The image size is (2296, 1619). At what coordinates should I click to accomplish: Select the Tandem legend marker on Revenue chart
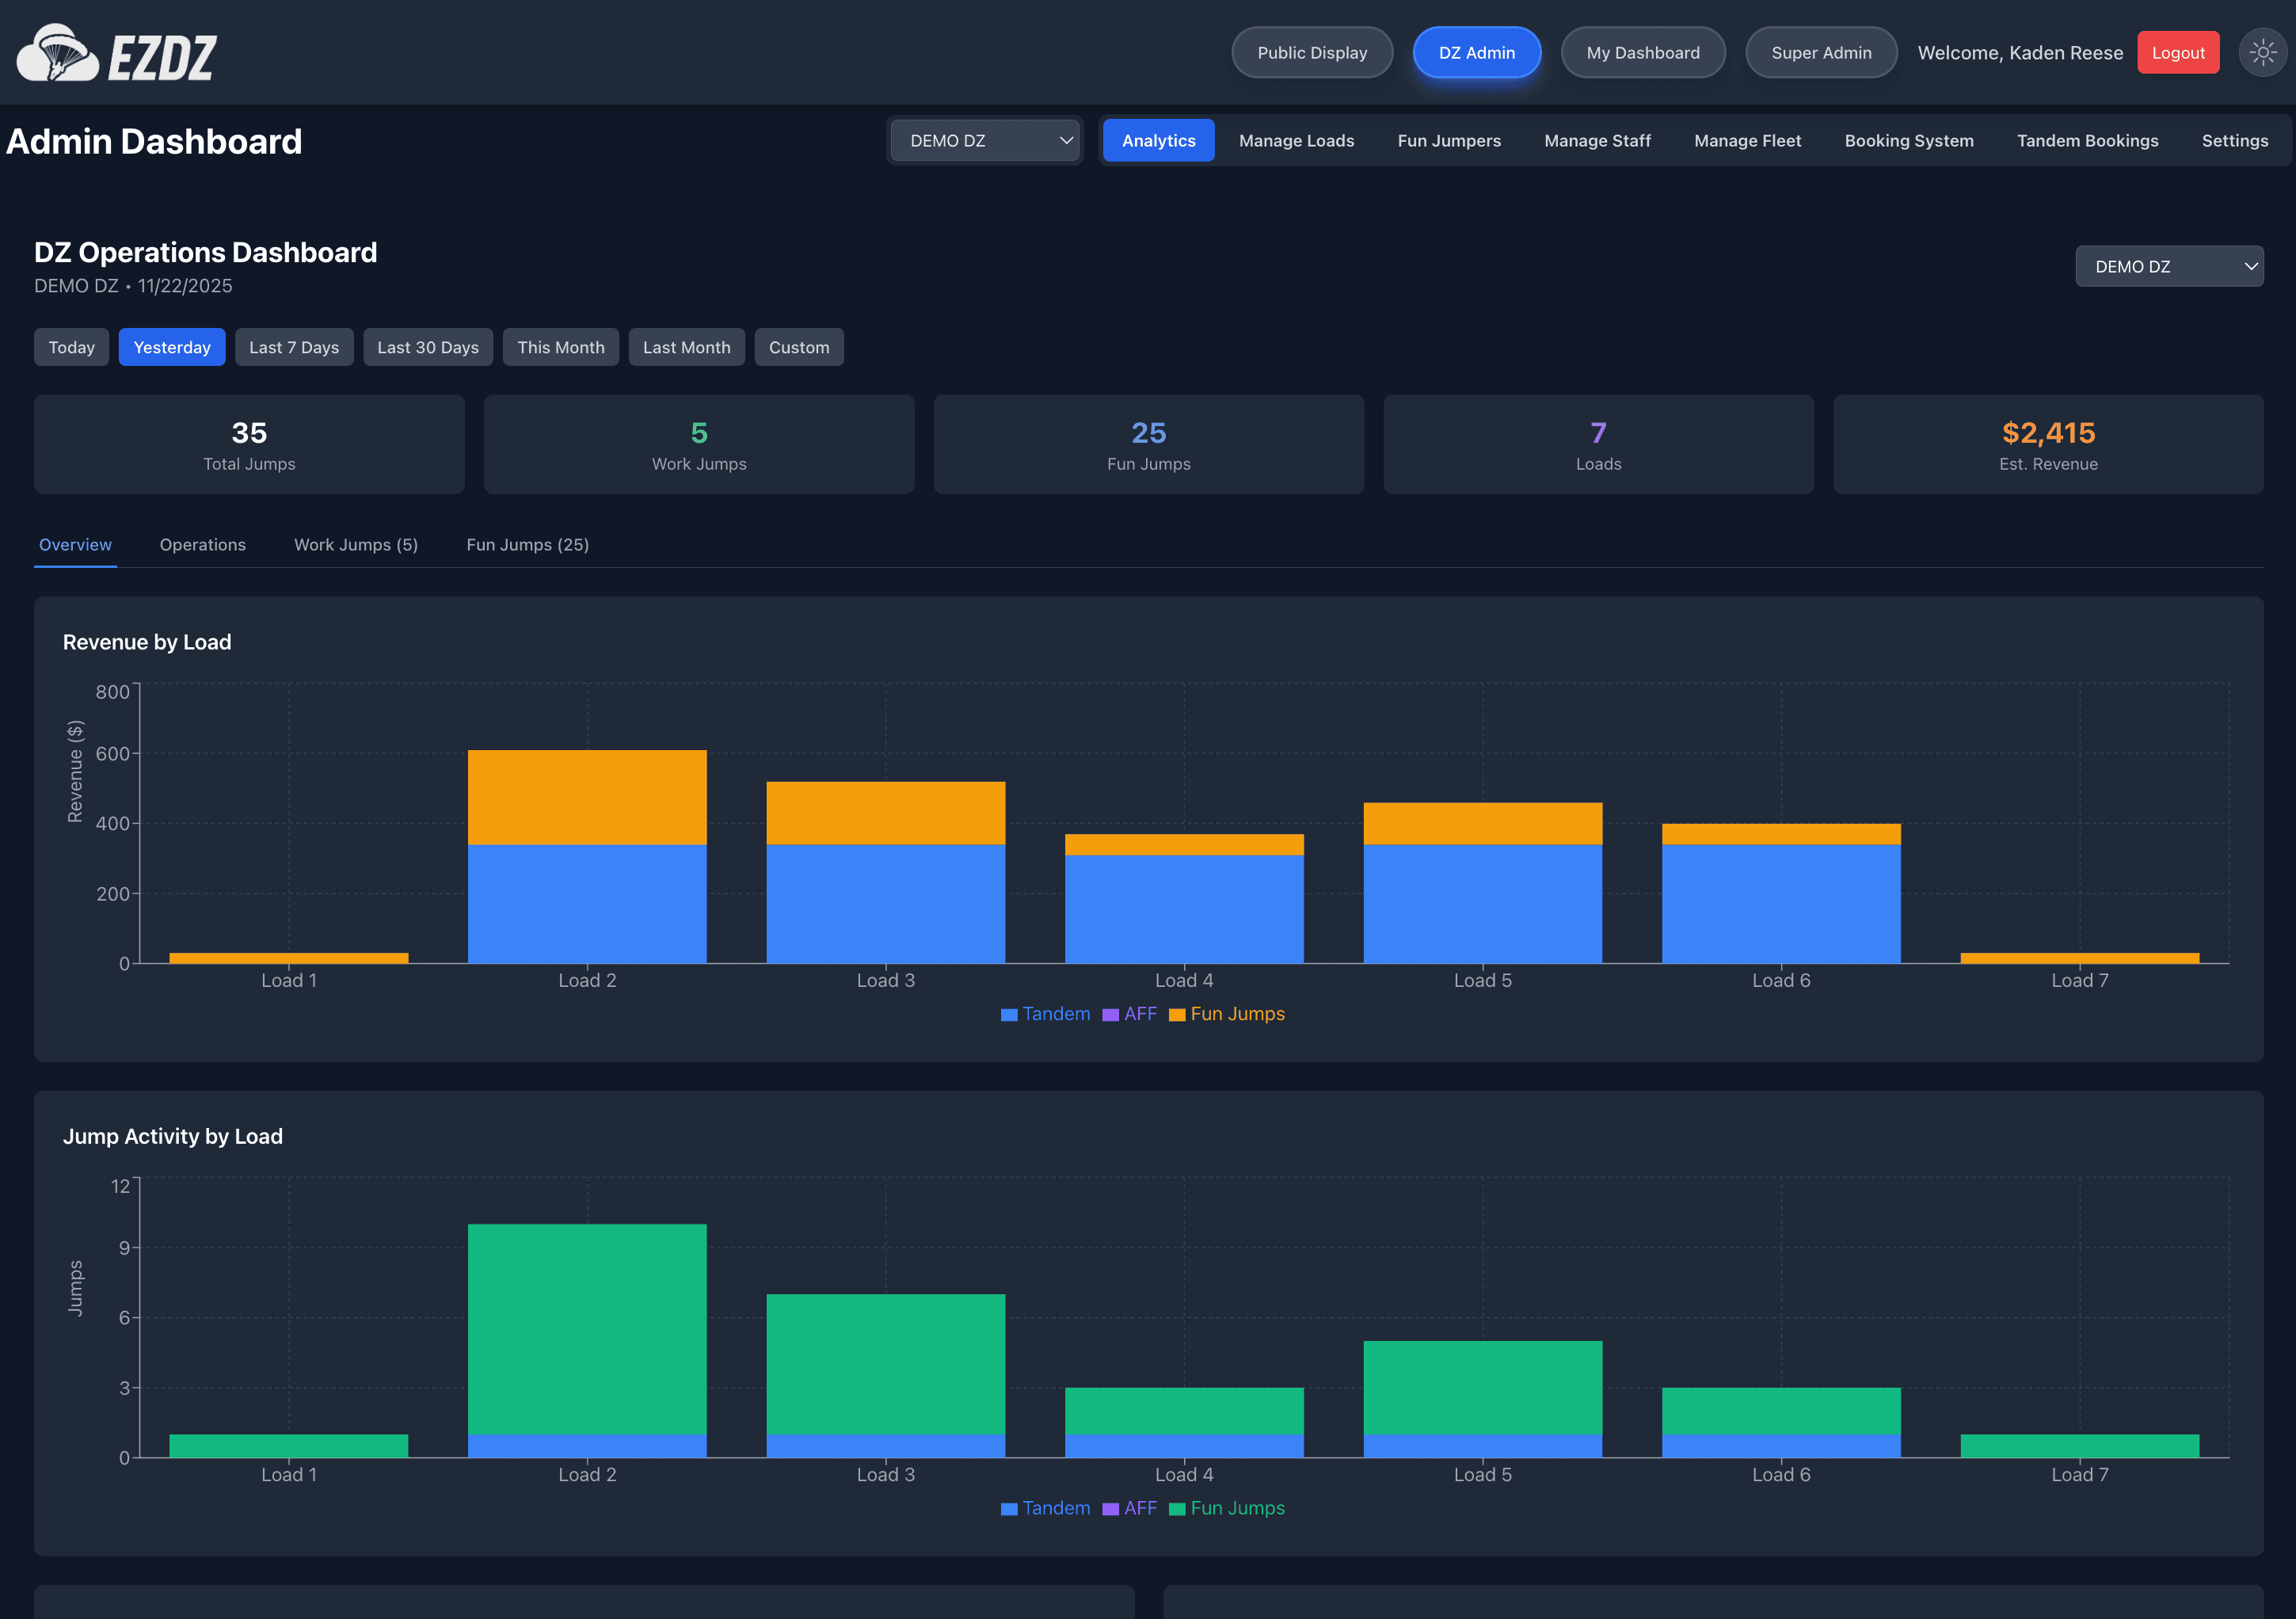click(x=1008, y=1013)
